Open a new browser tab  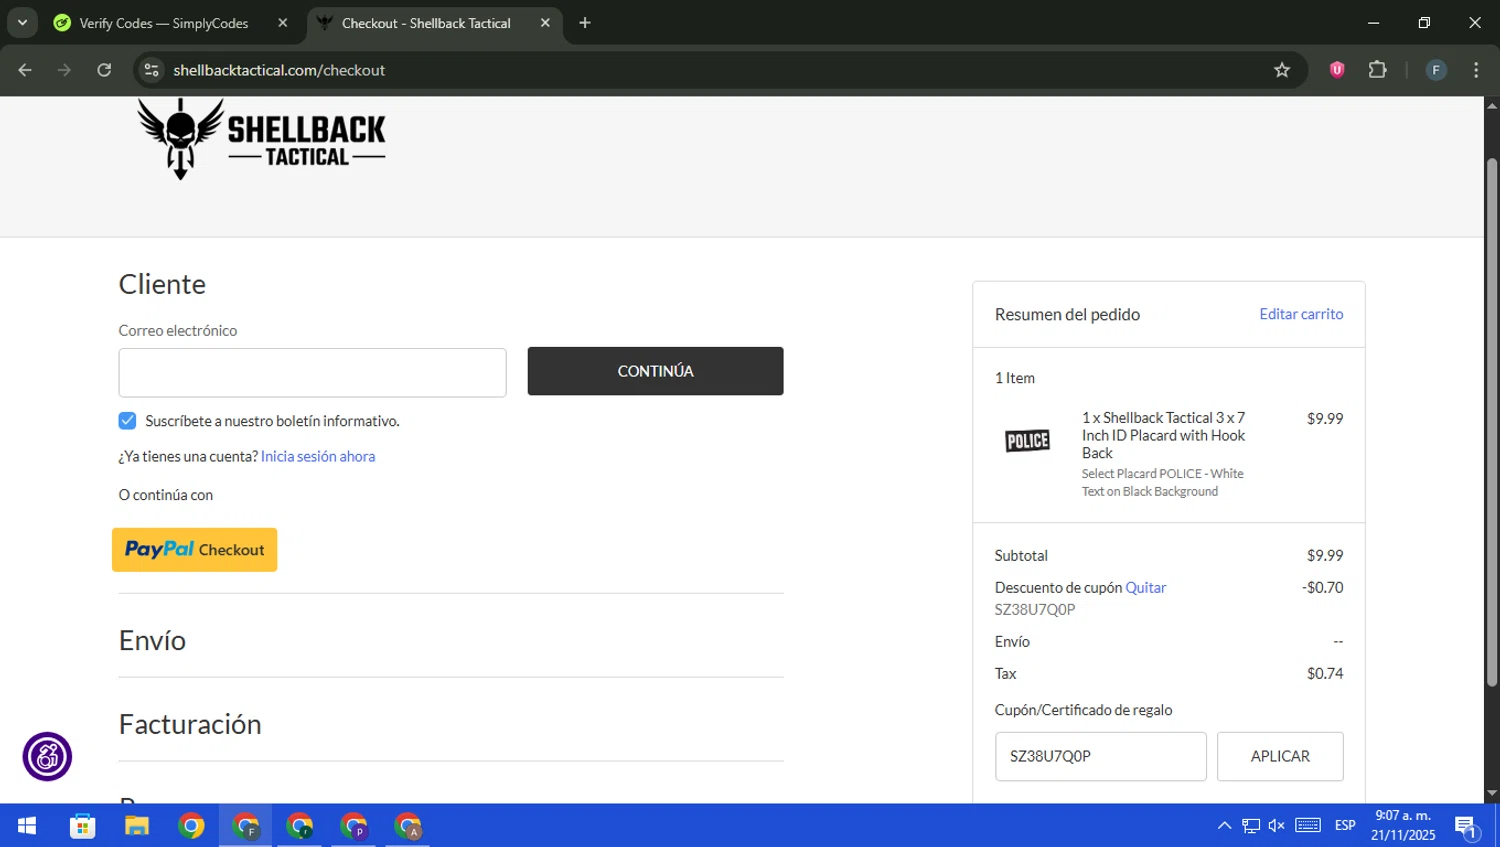(585, 23)
